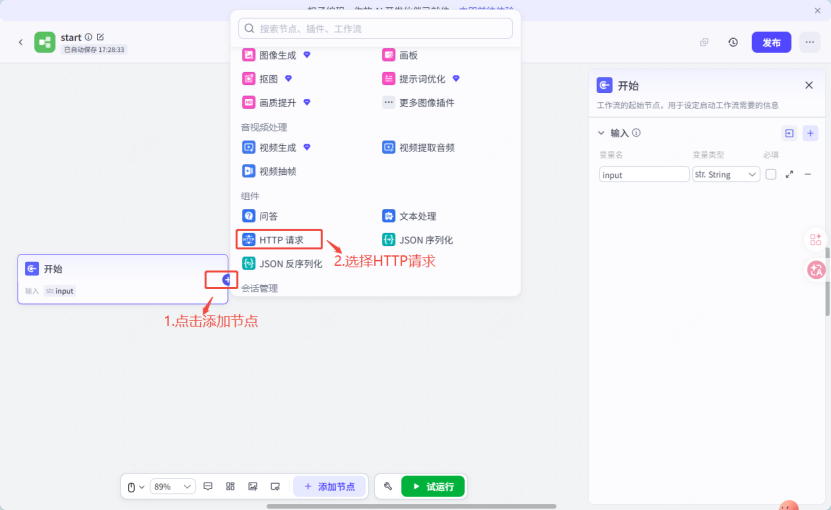Collapse the 输入 section chevron
The width and height of the screenshot is (831, 510).
601,133
